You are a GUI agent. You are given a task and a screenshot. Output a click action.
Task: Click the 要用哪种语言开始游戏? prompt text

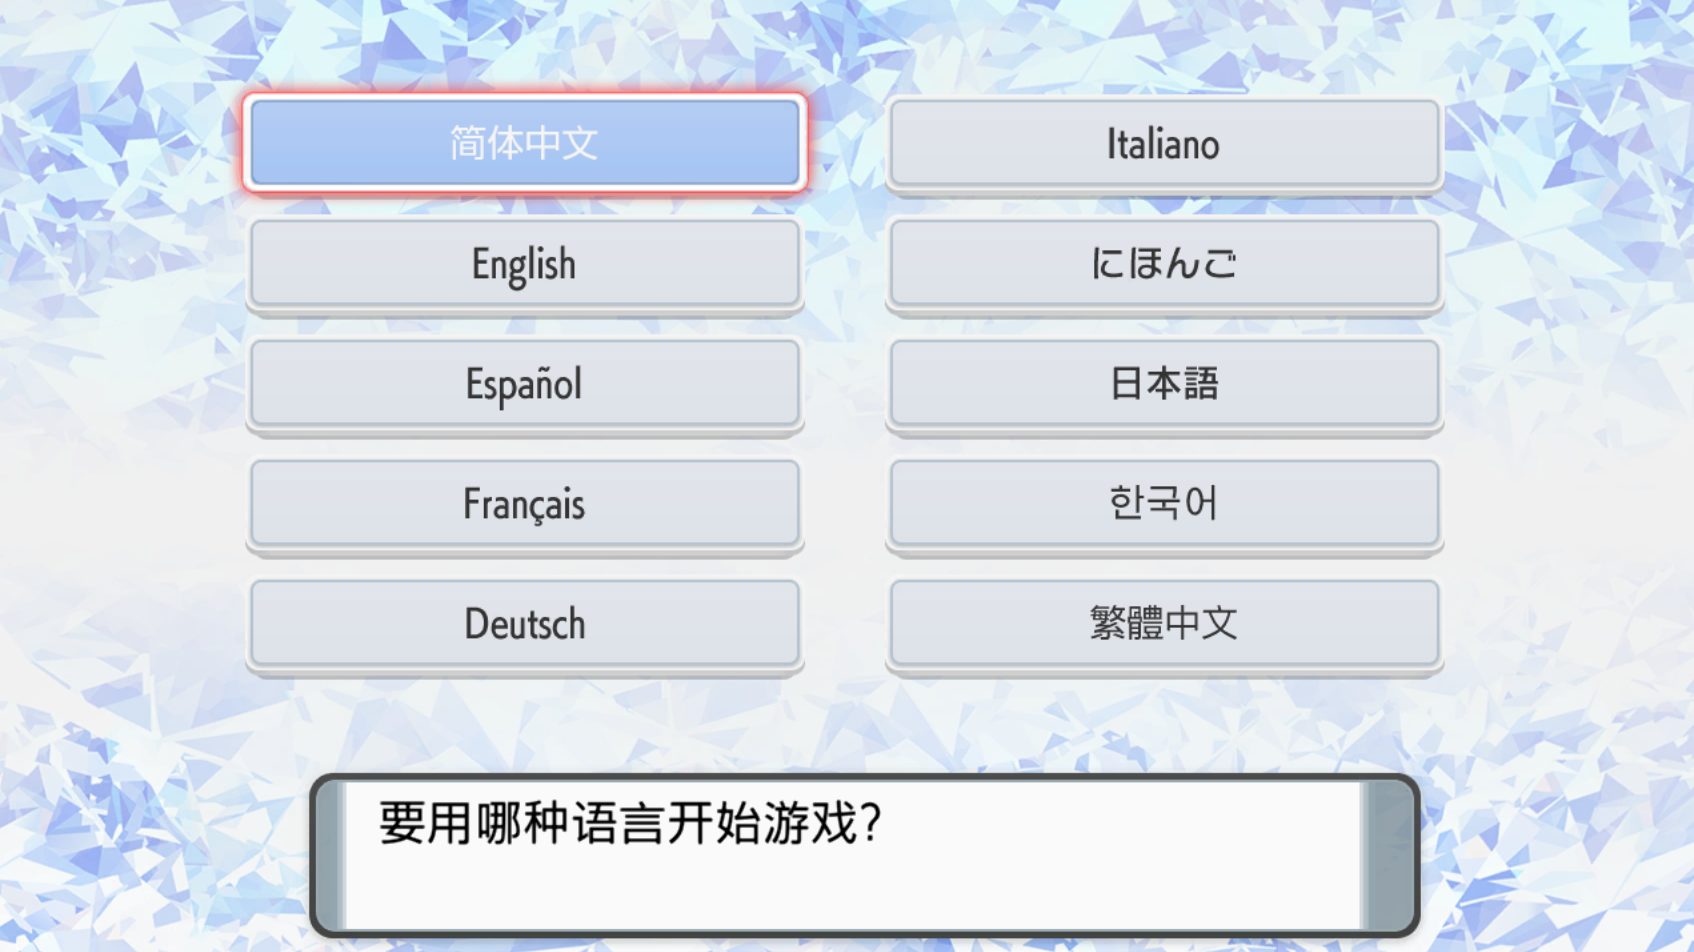pos(630,824)
